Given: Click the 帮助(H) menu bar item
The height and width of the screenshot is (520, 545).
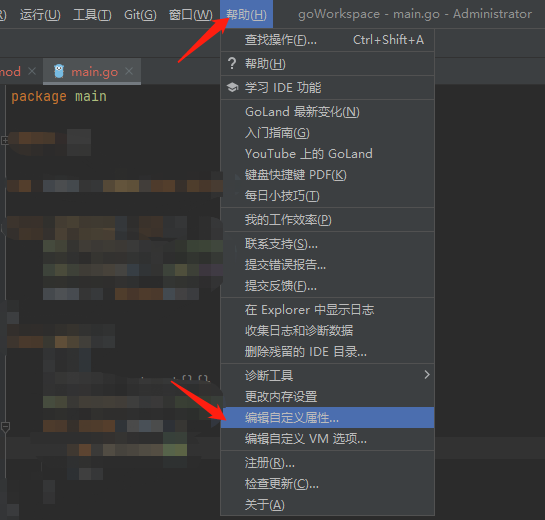Looking at the screenshot, I should pos(246,14).
